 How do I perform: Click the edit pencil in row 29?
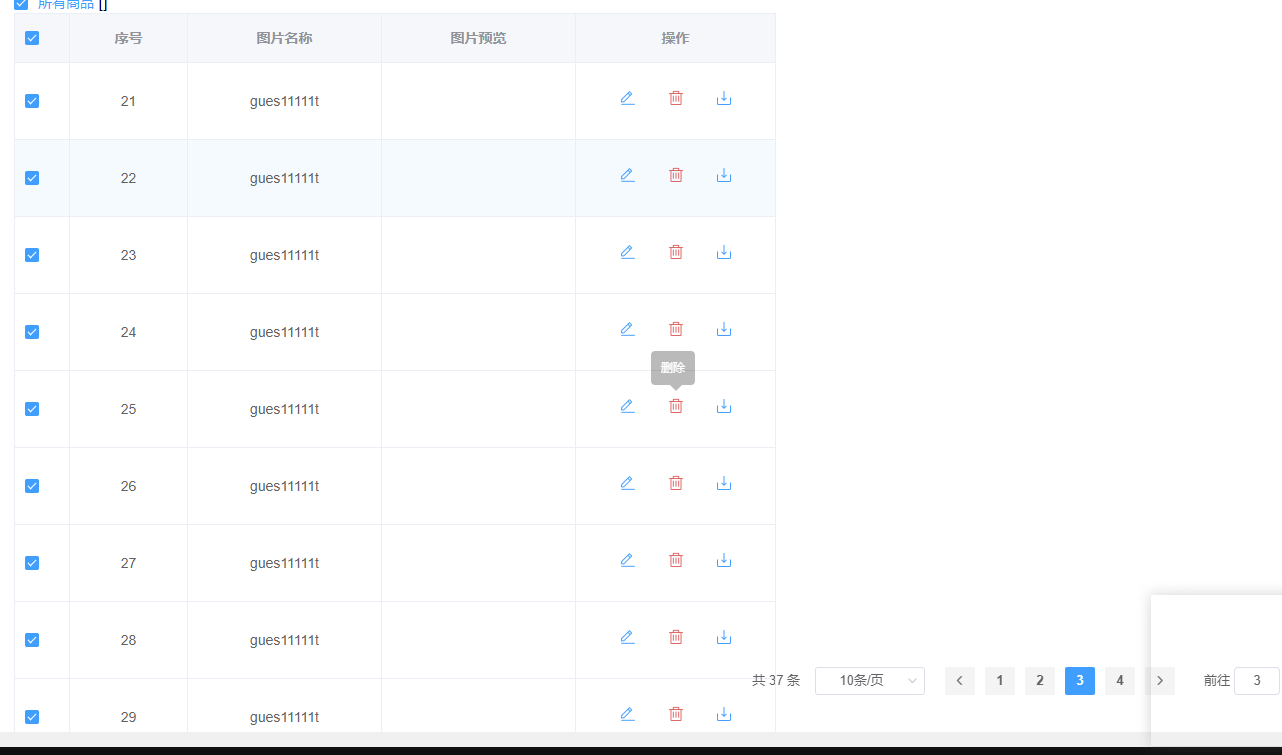click(x=628, y=714)
